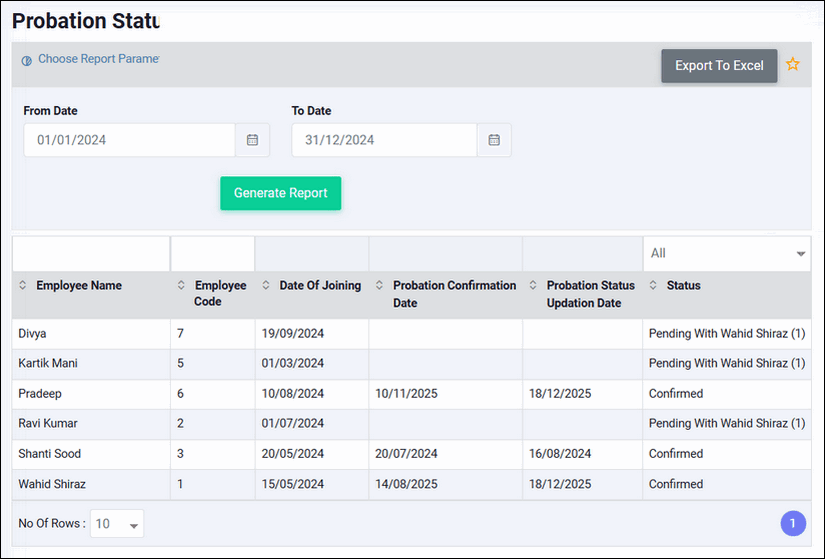Sort by Probation Confirmation Date arrows
The height and width of the screenshot is (559, 825).
(380, 286)
